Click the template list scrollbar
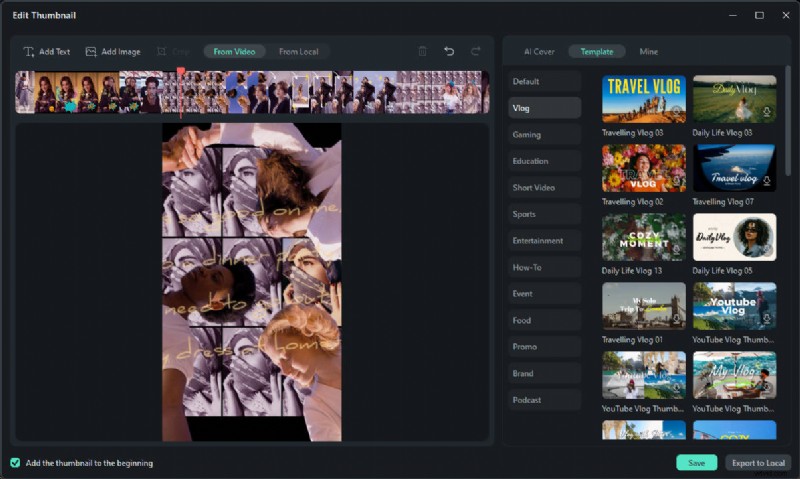Viewport: 800px width, 479px height. (x=788, y=122)
